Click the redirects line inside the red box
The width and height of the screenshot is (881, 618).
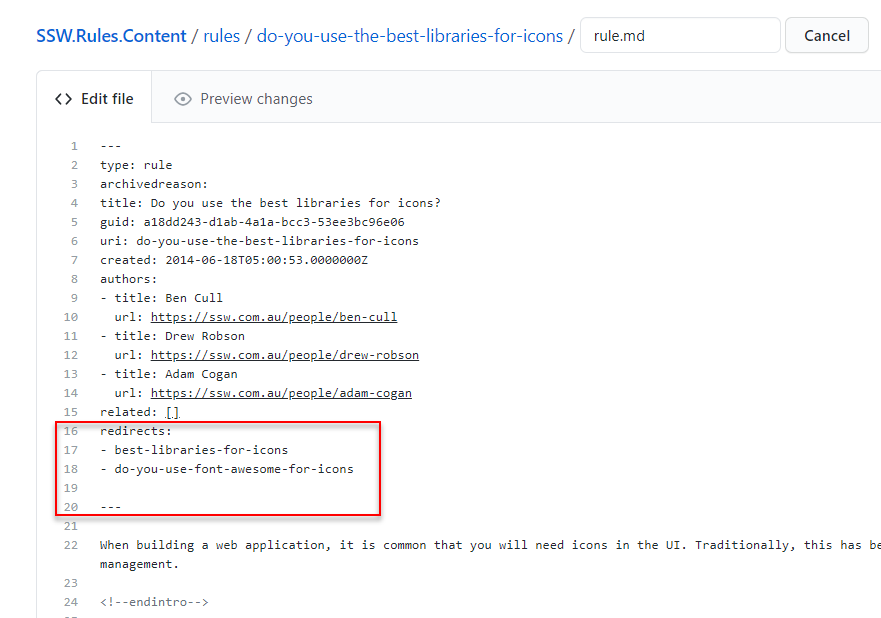click(133, 431)
